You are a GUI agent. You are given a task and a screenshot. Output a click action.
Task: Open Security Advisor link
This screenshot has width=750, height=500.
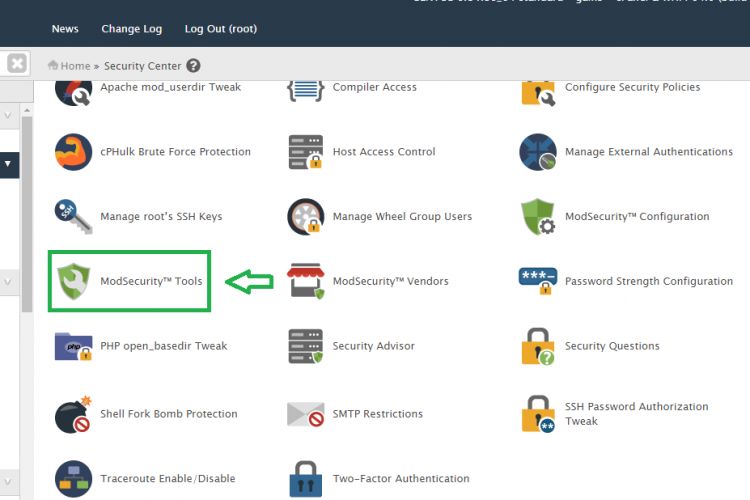click(374, 346)
